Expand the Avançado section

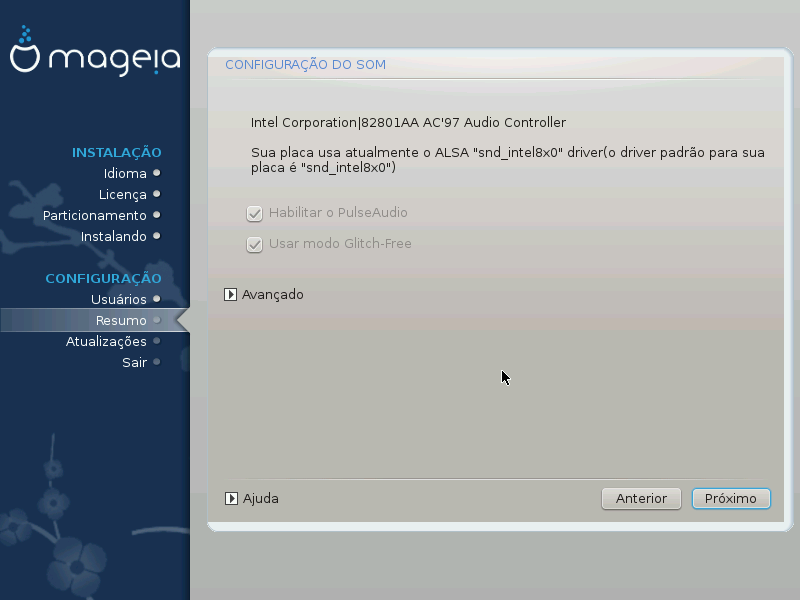click(x=231, y=295)
